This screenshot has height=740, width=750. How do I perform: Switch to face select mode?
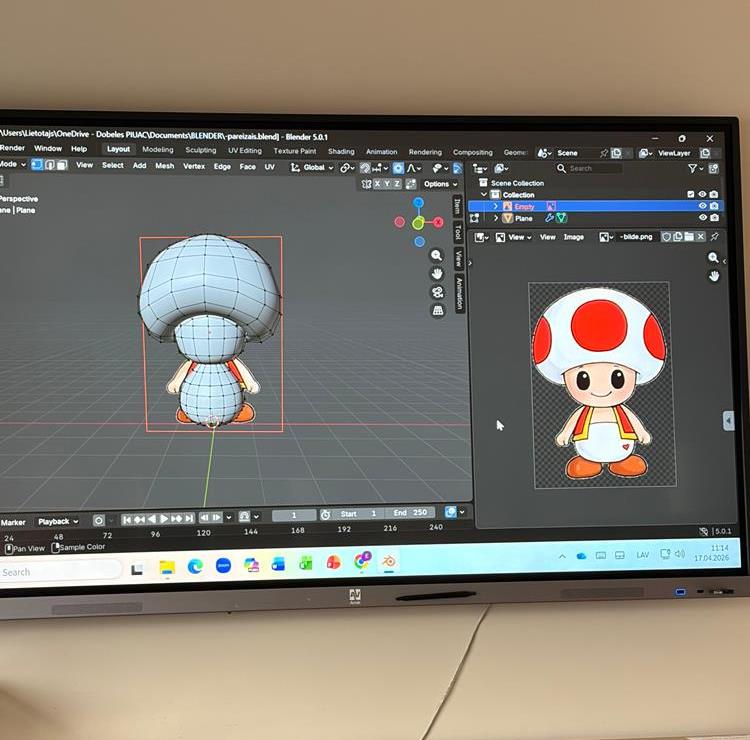pos(62,166)
